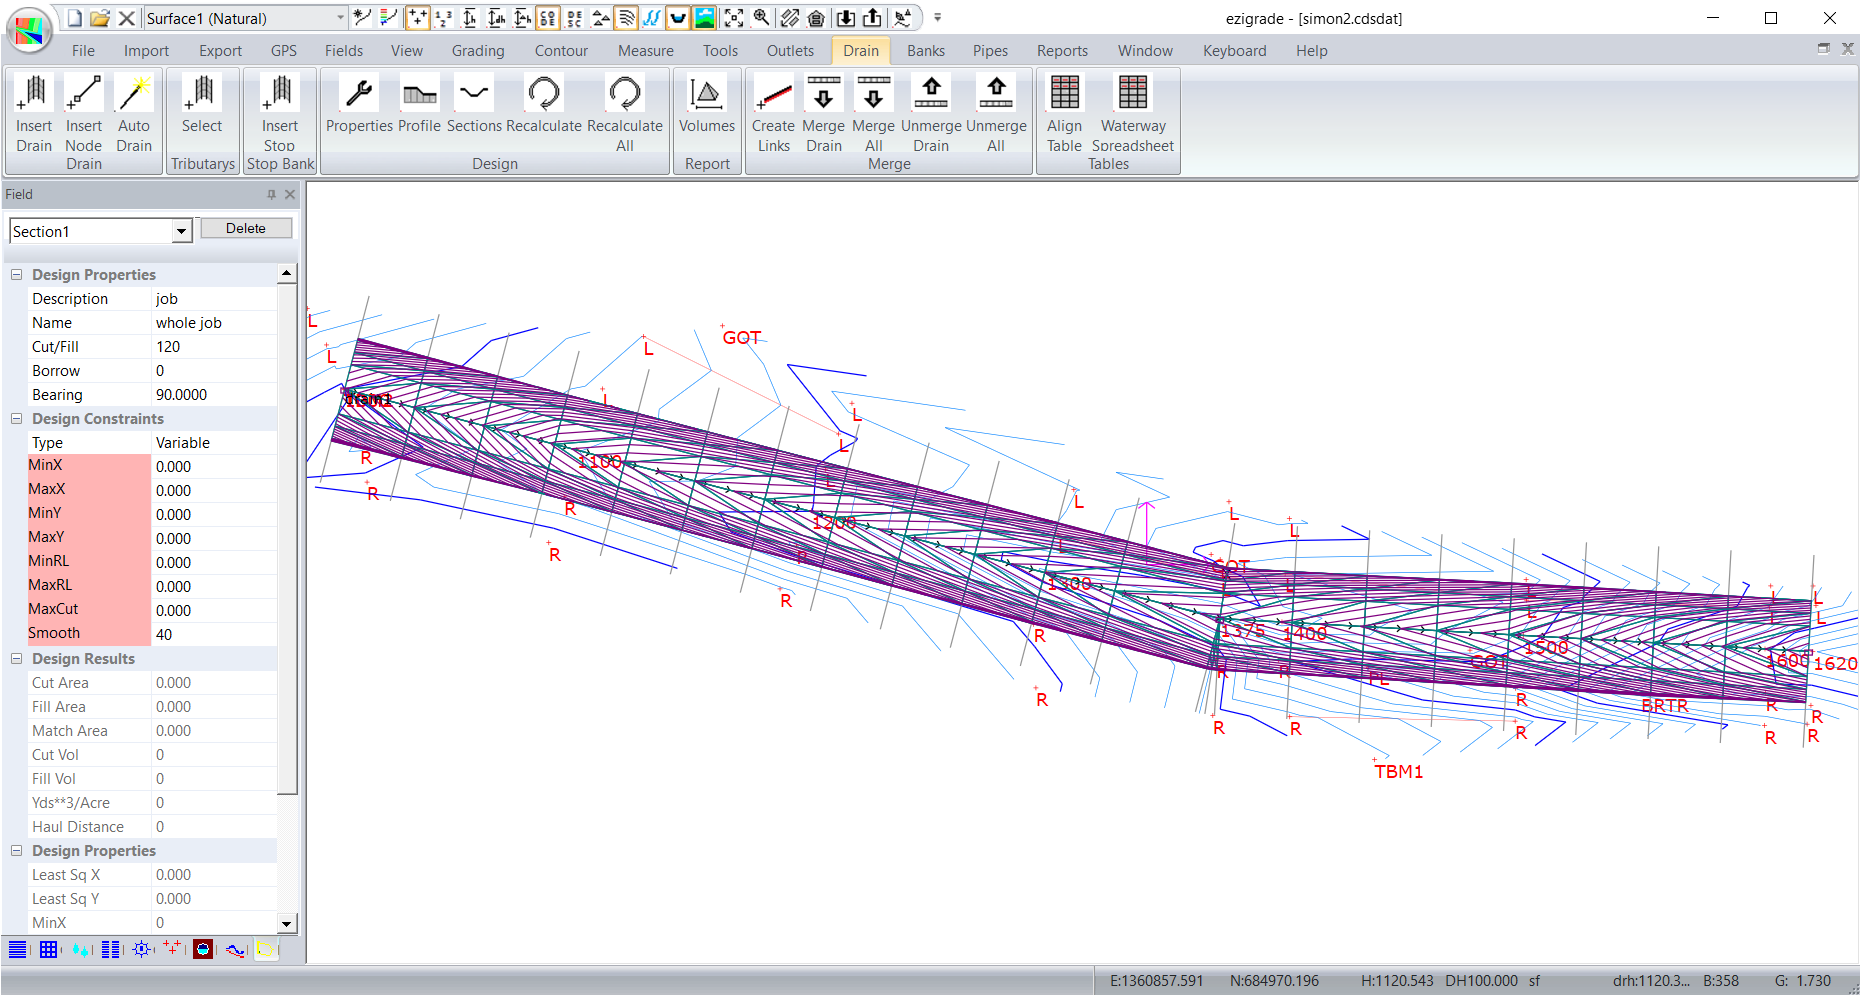Open the Section1 field dropdown

click(x=181, y=232)
